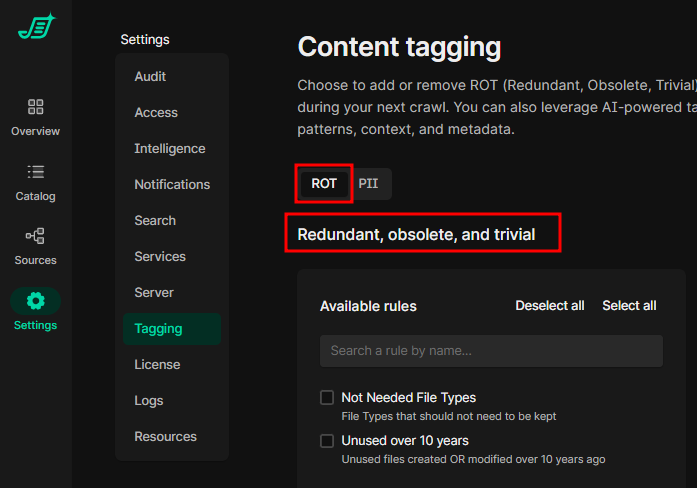Open the Catalog list icon
Image resolution: width=697 pixels, height=488 pixels.
tap(36, 172)
